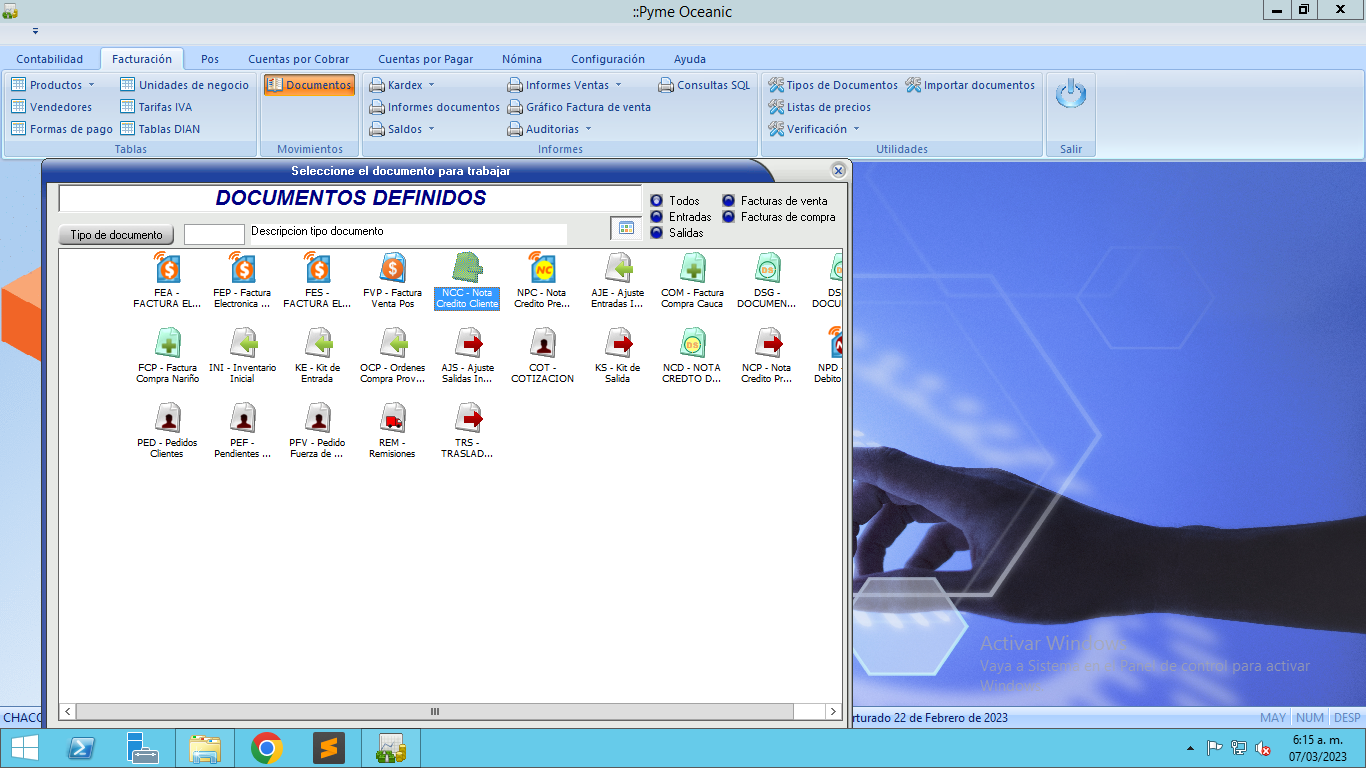Open the COT Cotizacion document icon

pyautogui.click(x=542, y=344)
